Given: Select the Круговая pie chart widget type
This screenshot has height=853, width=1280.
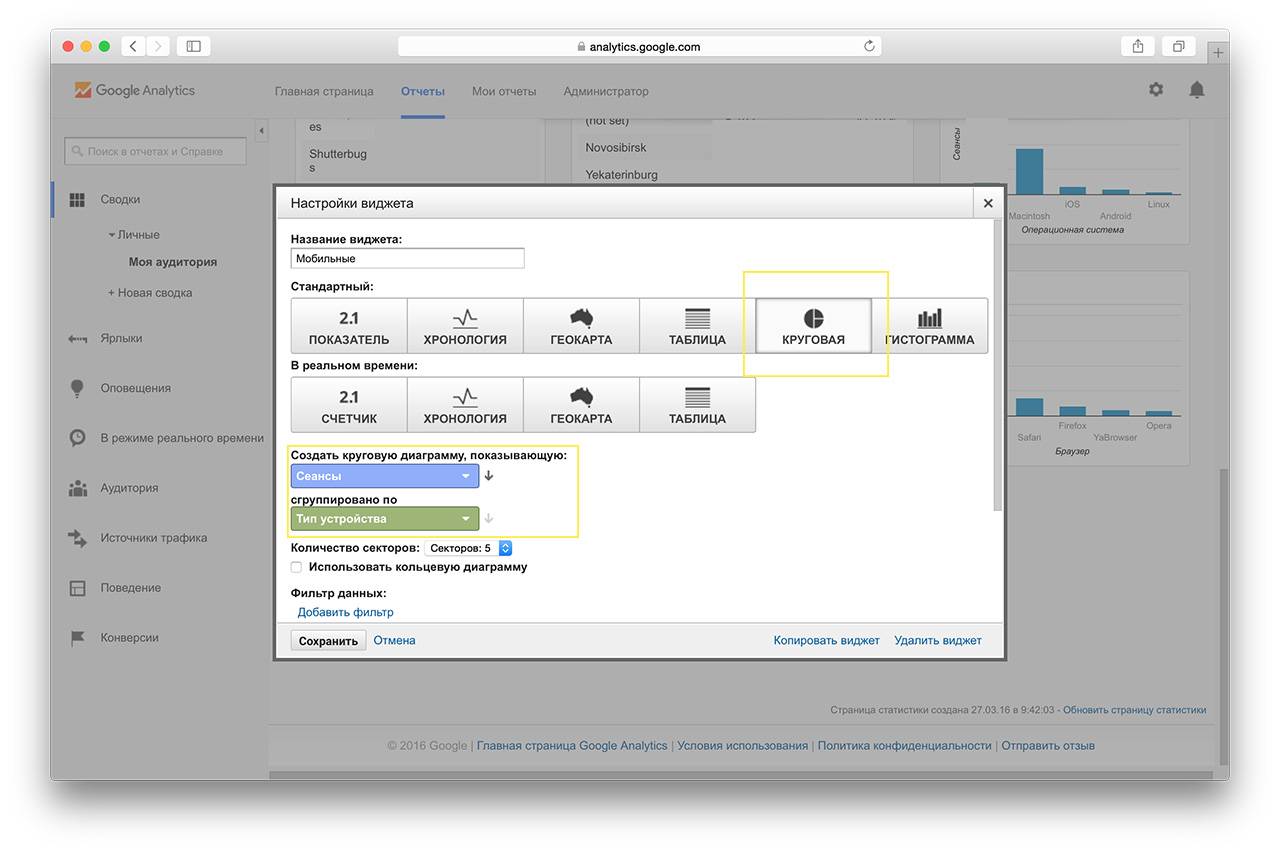Looking at the screenshot, I should tap(813, 326).
